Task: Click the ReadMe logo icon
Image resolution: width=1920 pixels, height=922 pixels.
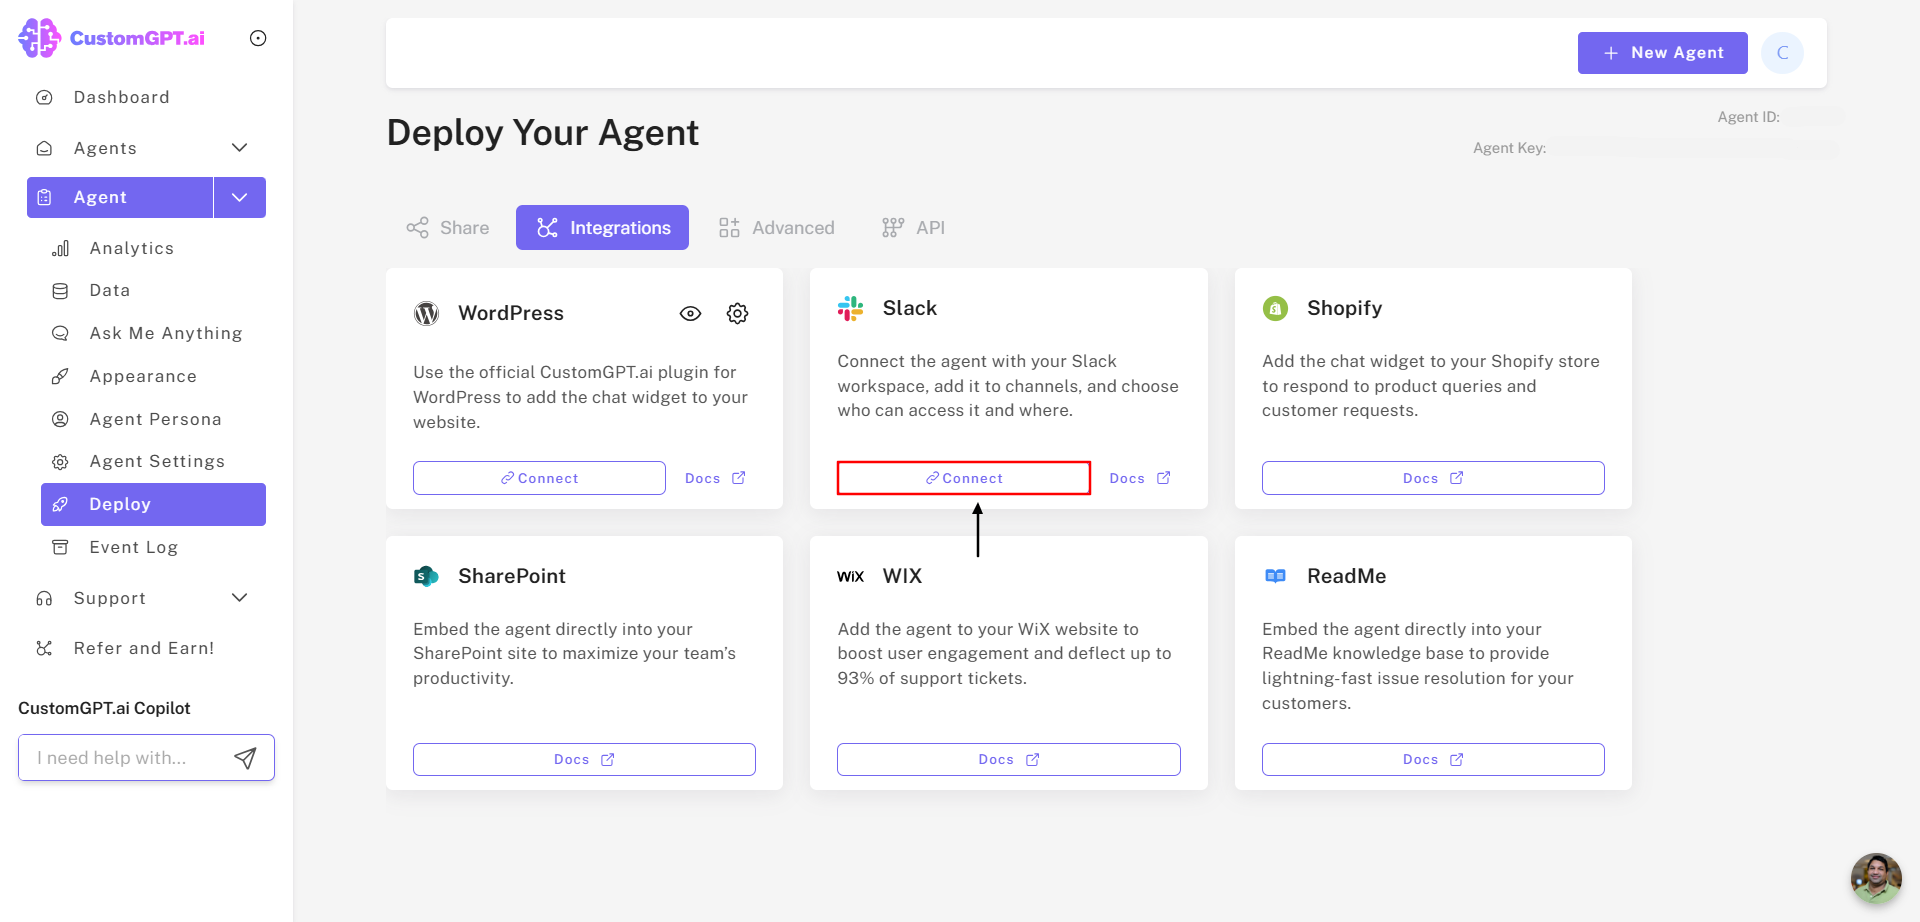Action: [1275, 576]
